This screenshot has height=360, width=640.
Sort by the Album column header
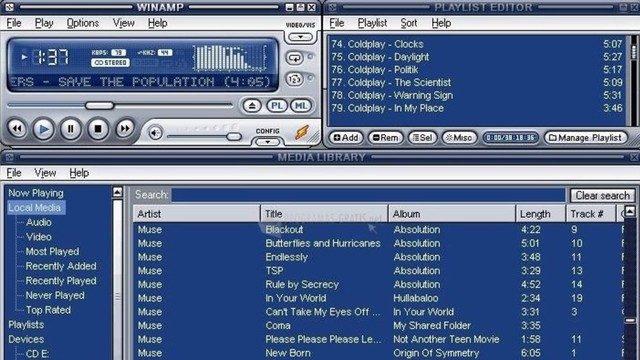(452, 214)
